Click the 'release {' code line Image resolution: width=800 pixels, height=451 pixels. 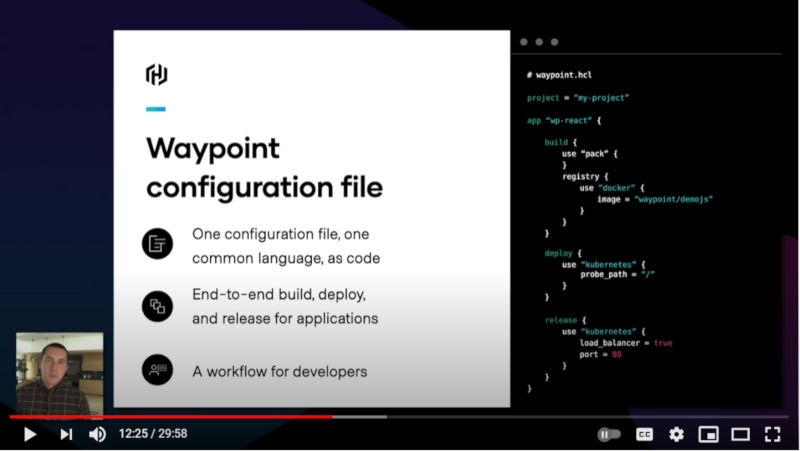[x=565, y=320]
